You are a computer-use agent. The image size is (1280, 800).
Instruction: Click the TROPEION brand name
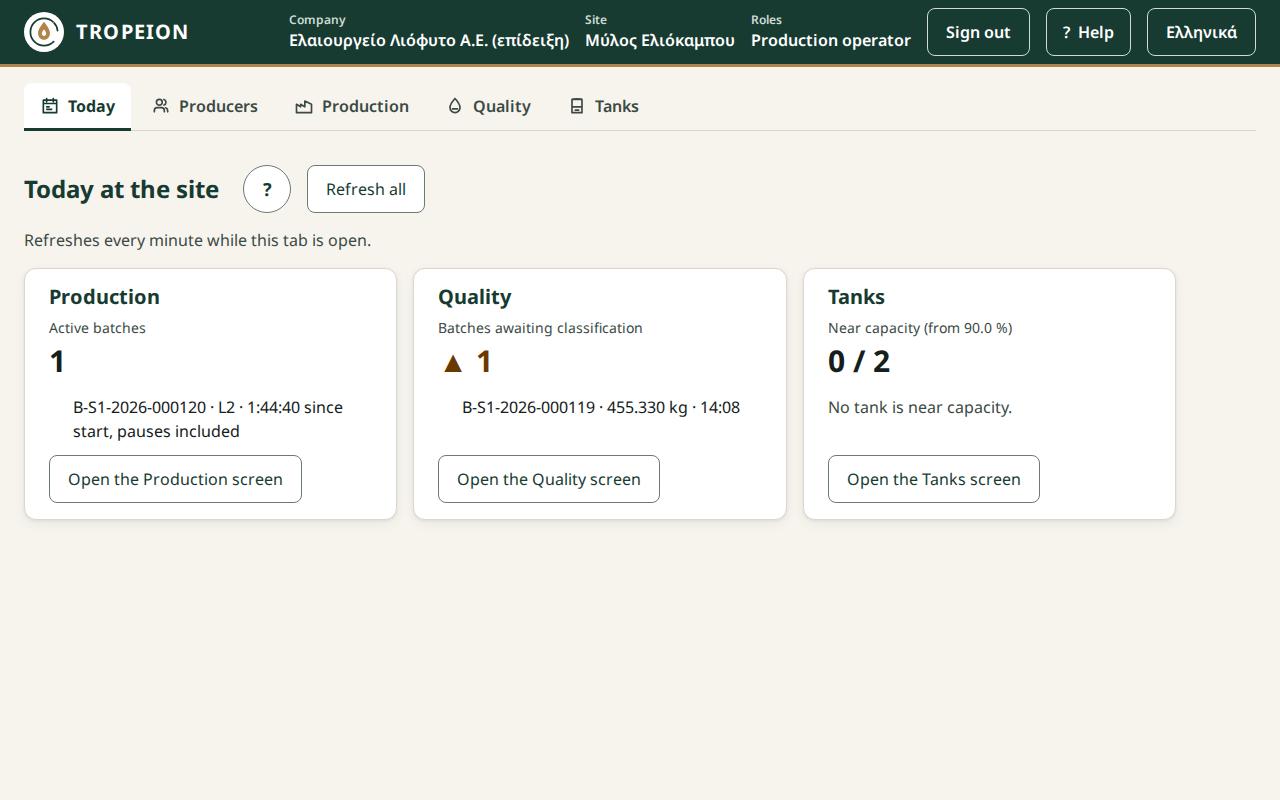point(132,32)
